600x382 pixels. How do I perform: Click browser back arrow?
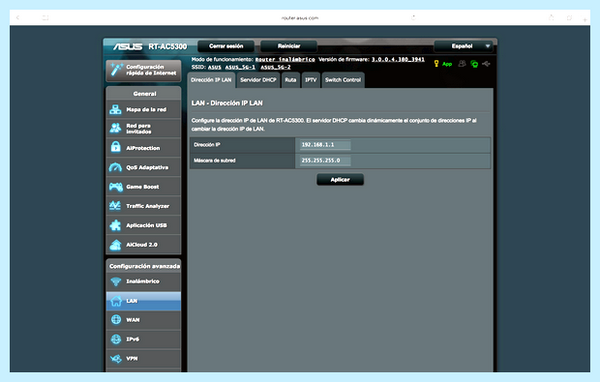point(18,18)
